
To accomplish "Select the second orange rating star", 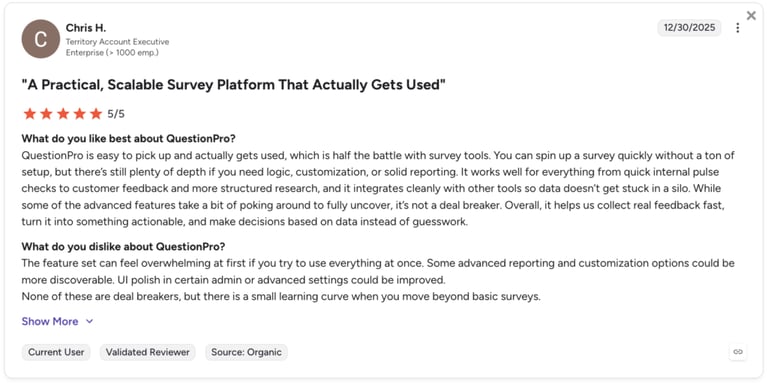I will (x=46, y=114).
